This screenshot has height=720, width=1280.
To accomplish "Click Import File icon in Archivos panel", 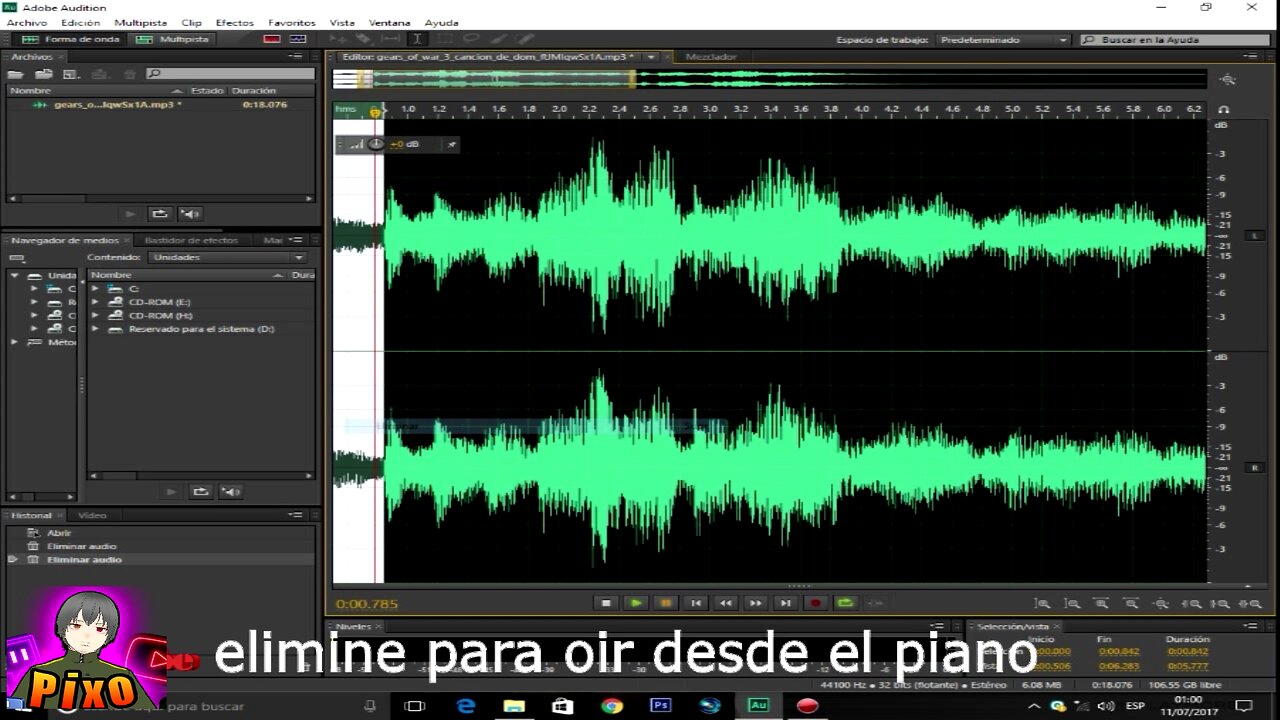I will pos(44,74).
